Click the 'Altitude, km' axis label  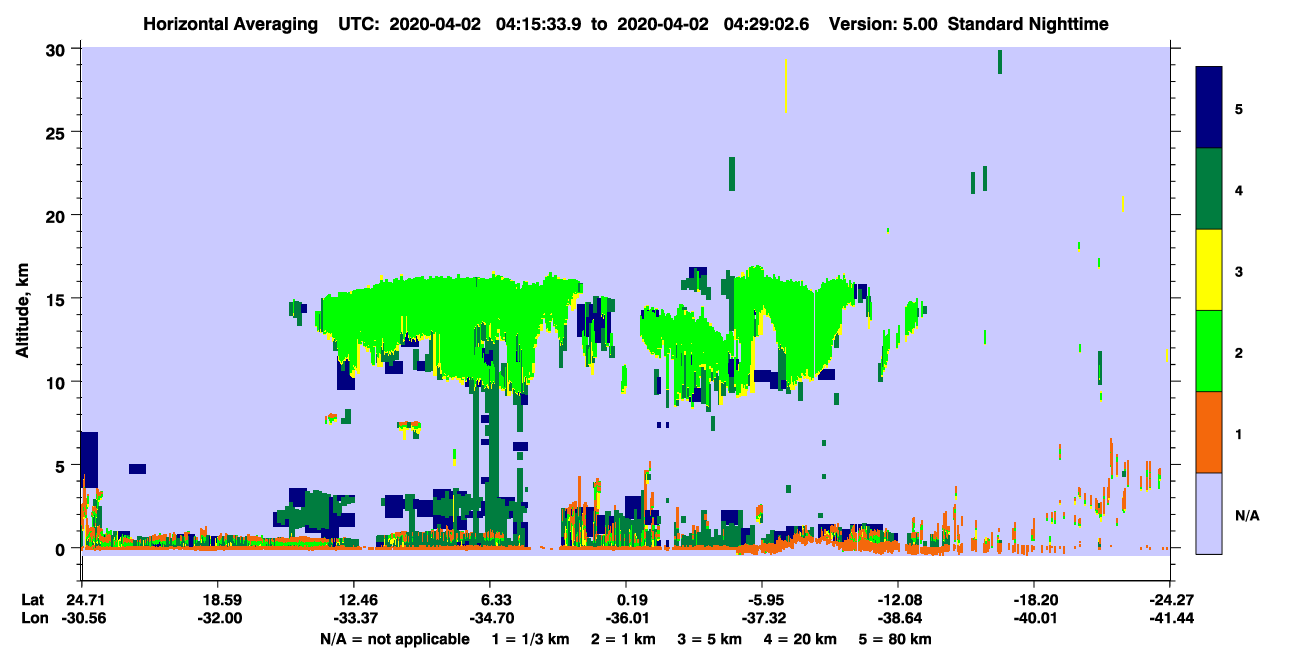[x=22, y=312]
